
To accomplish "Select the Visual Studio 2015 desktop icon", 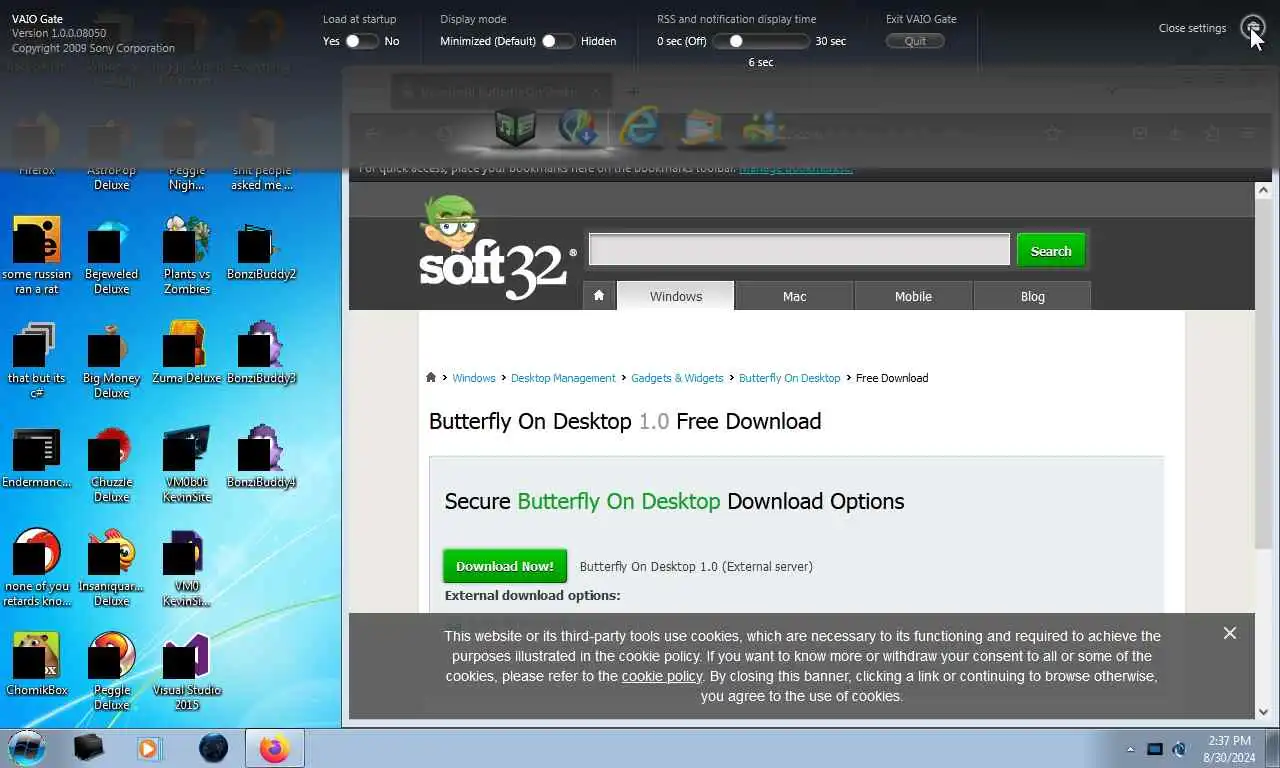I will [x=187, y=671].
